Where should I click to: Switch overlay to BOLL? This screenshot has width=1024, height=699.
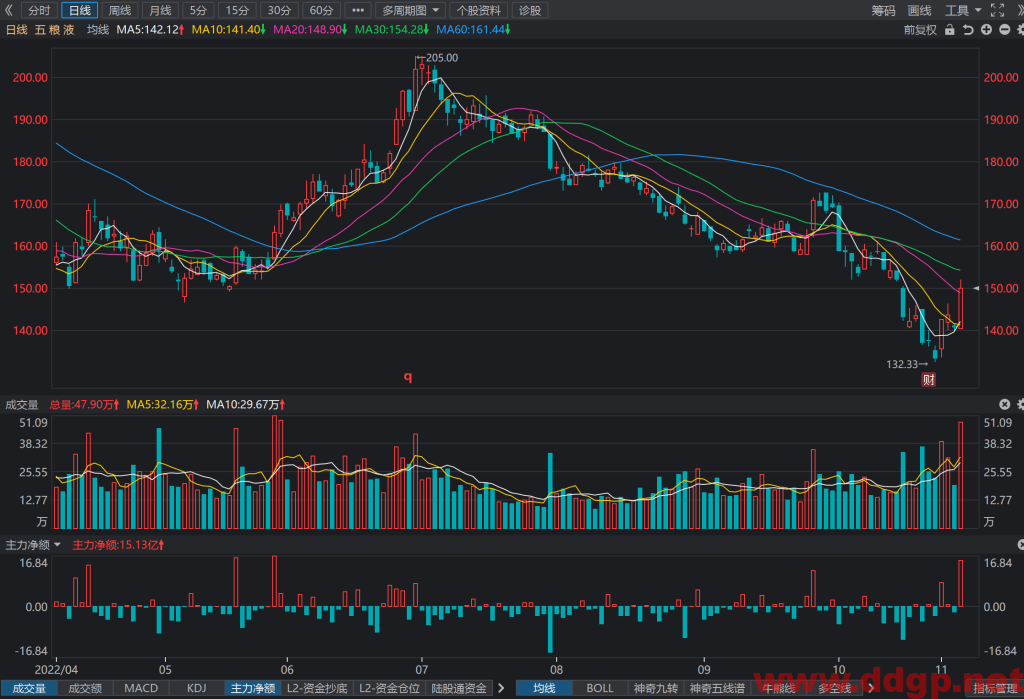(x=600, y=688)
